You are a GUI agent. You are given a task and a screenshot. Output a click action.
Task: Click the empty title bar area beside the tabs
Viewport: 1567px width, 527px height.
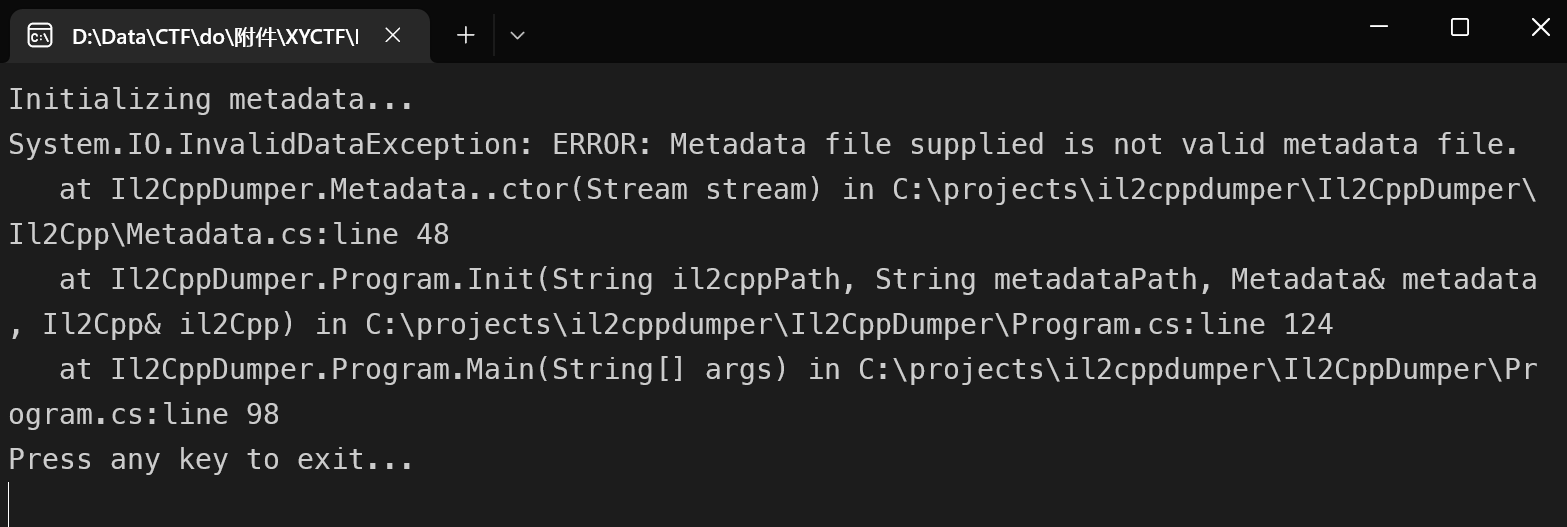pos(940,30)
